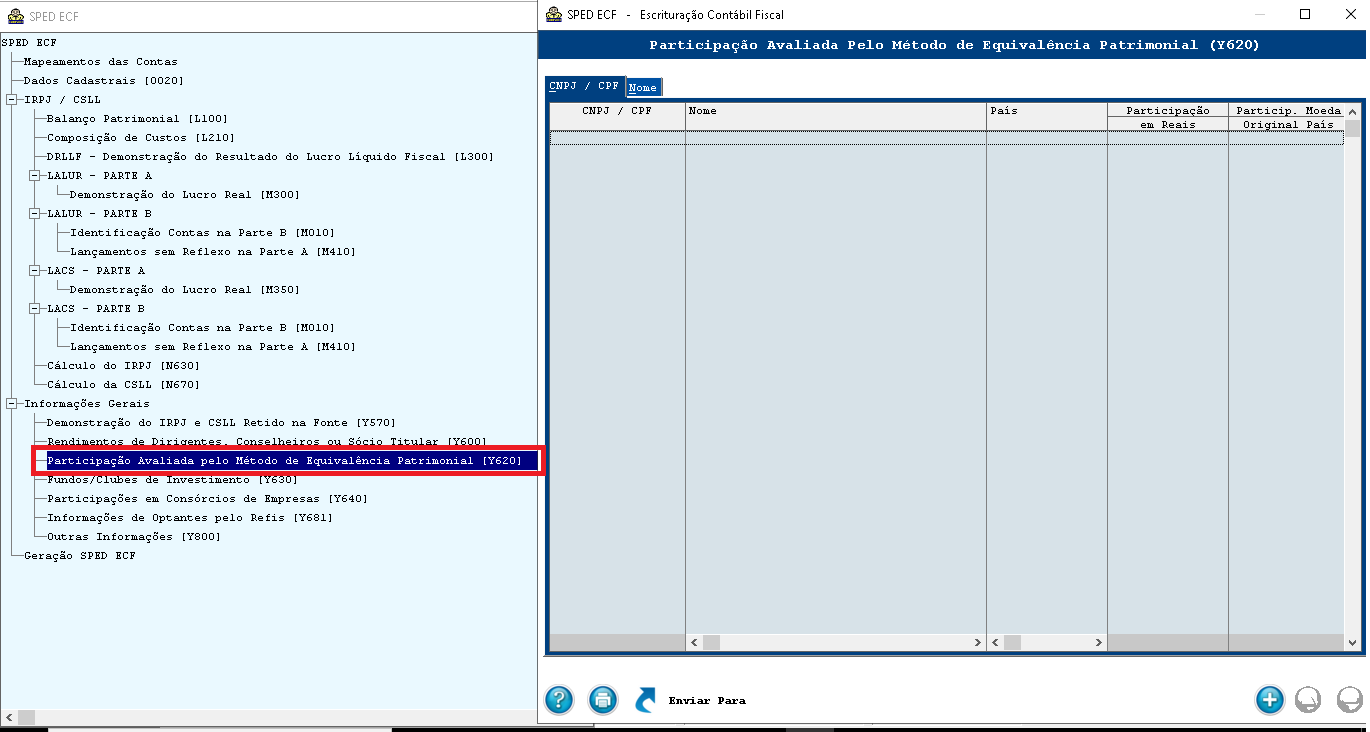Click grid vertical scroll down arrow
Image resolution: width=1370 pixels, height=732 pixels.
tap(1353, 642)
